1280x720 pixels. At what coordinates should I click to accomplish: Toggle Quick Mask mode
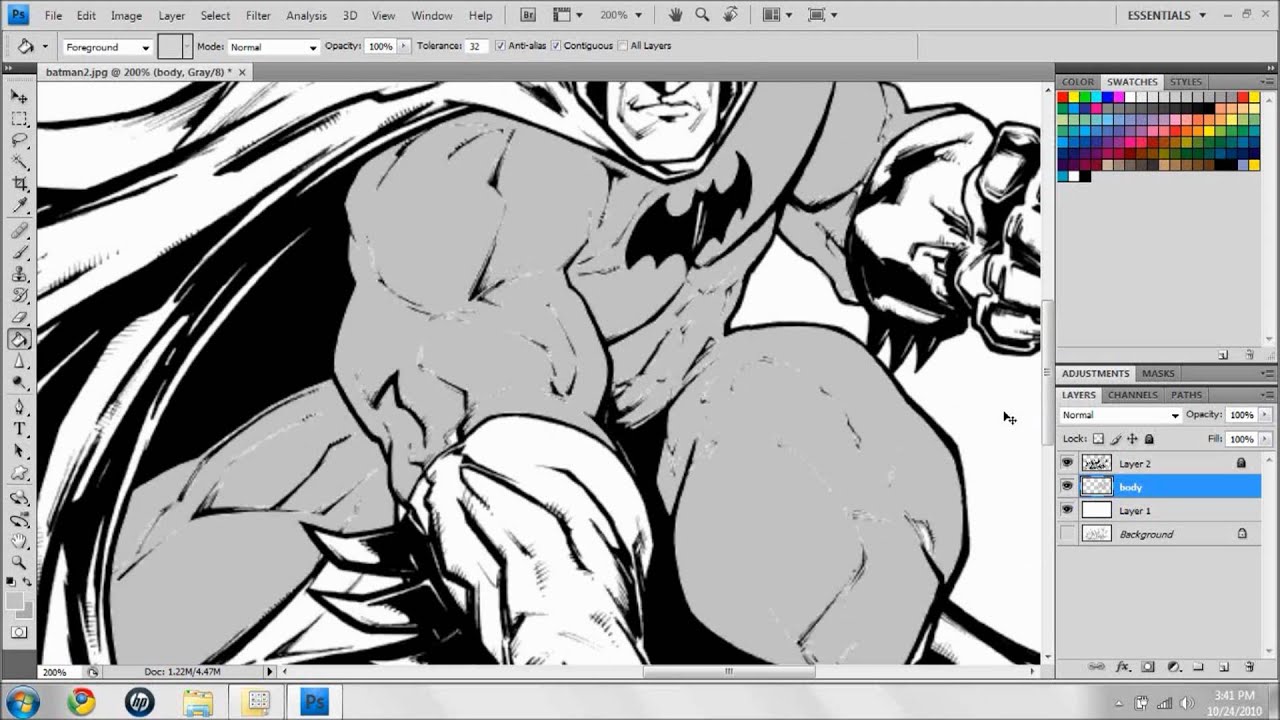[19, 633]
